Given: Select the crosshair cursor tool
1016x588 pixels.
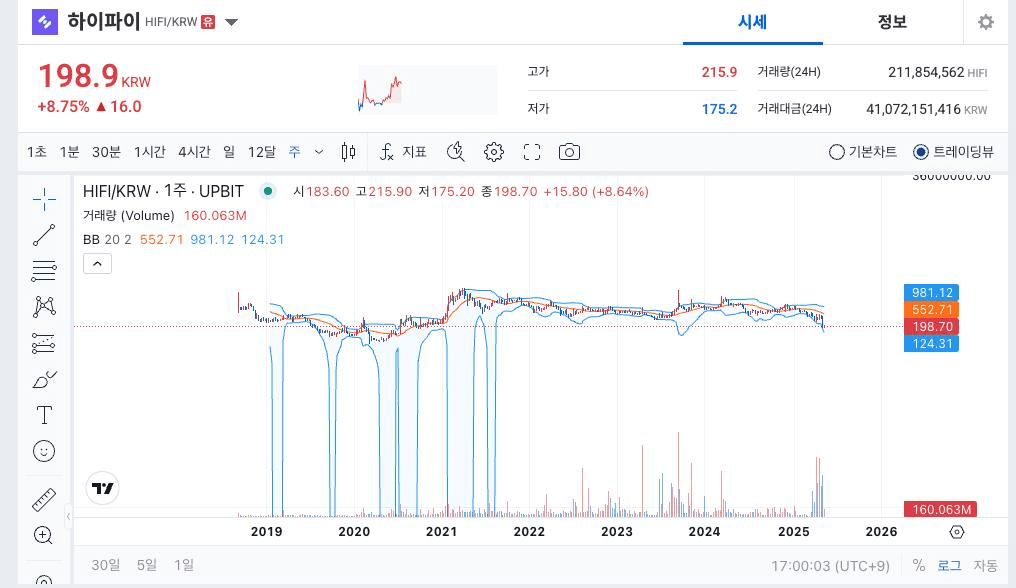Looking at the screenshot, I should (44, 200).
